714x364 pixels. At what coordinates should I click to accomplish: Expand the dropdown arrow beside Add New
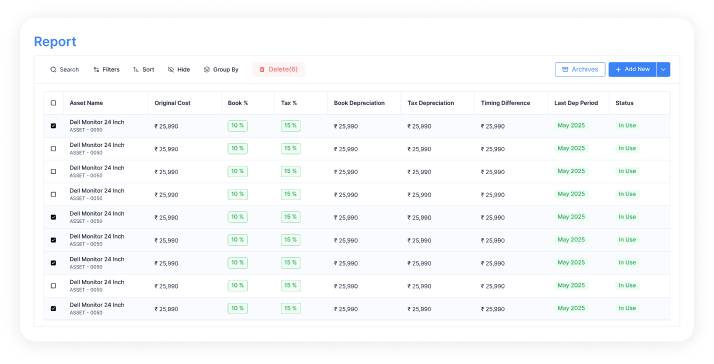click(x=663, y=69)
